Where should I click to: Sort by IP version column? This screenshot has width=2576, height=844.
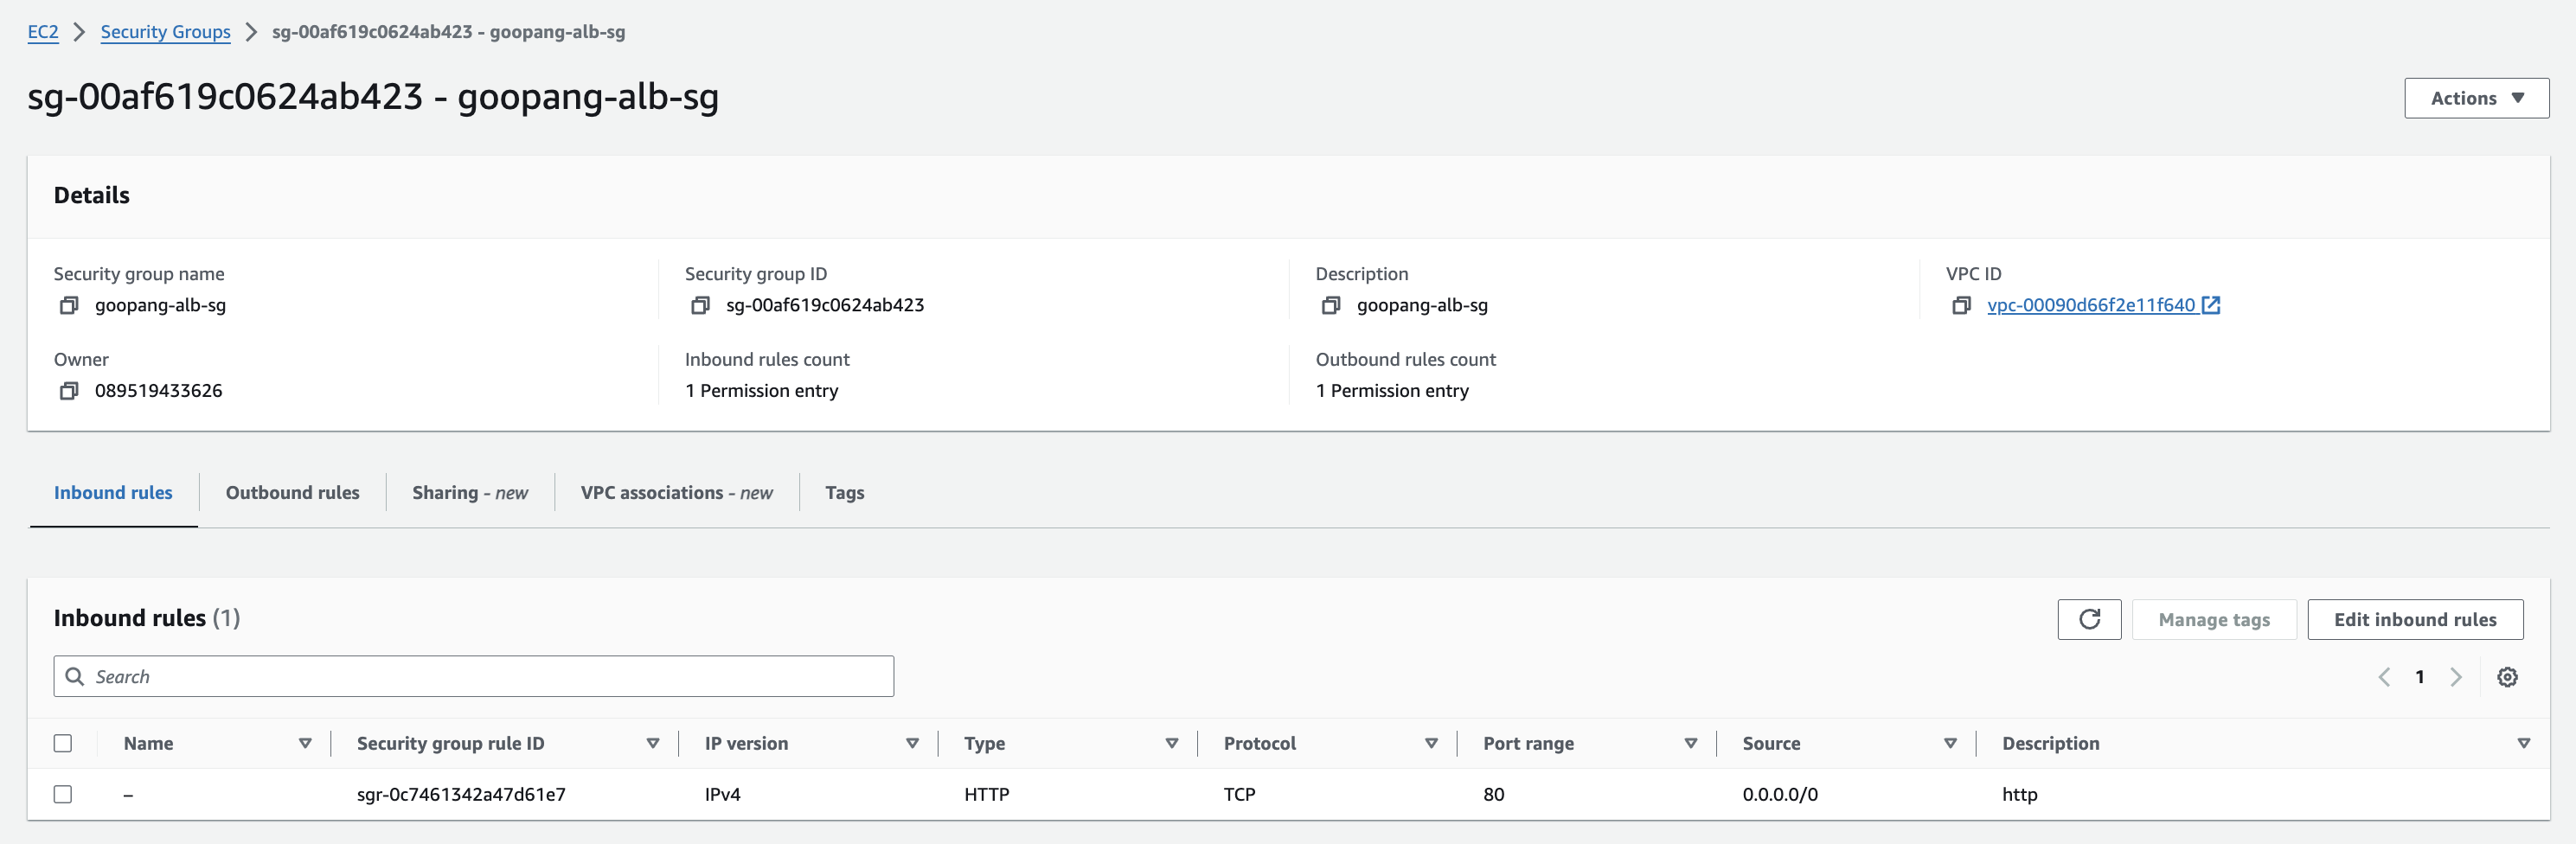[x=912, y=743]
